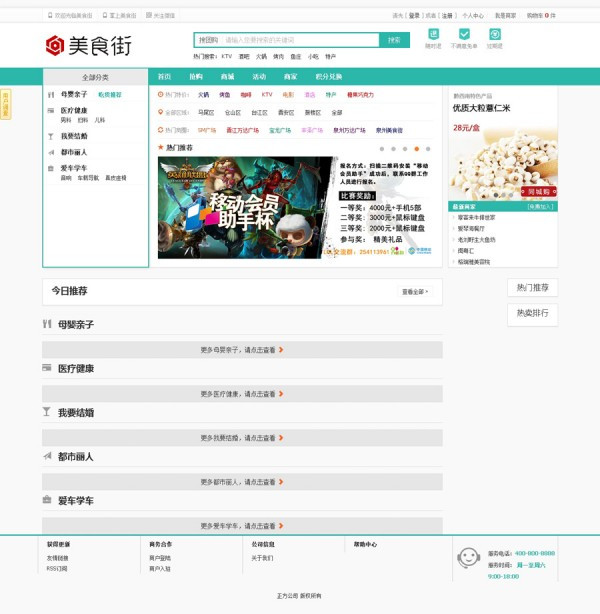Viewport: 600px width, 614px height.
Task: Click the plane icon of main 都市丽人 section
Action: tap(47, 456)
